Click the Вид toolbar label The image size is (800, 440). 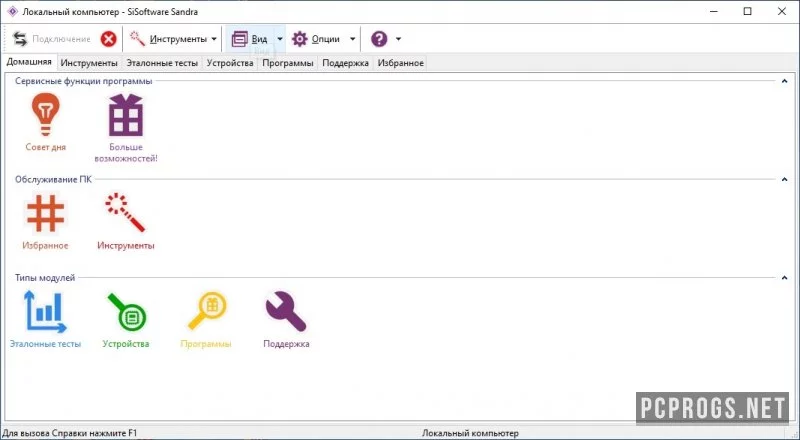click(x=259, y=39)
